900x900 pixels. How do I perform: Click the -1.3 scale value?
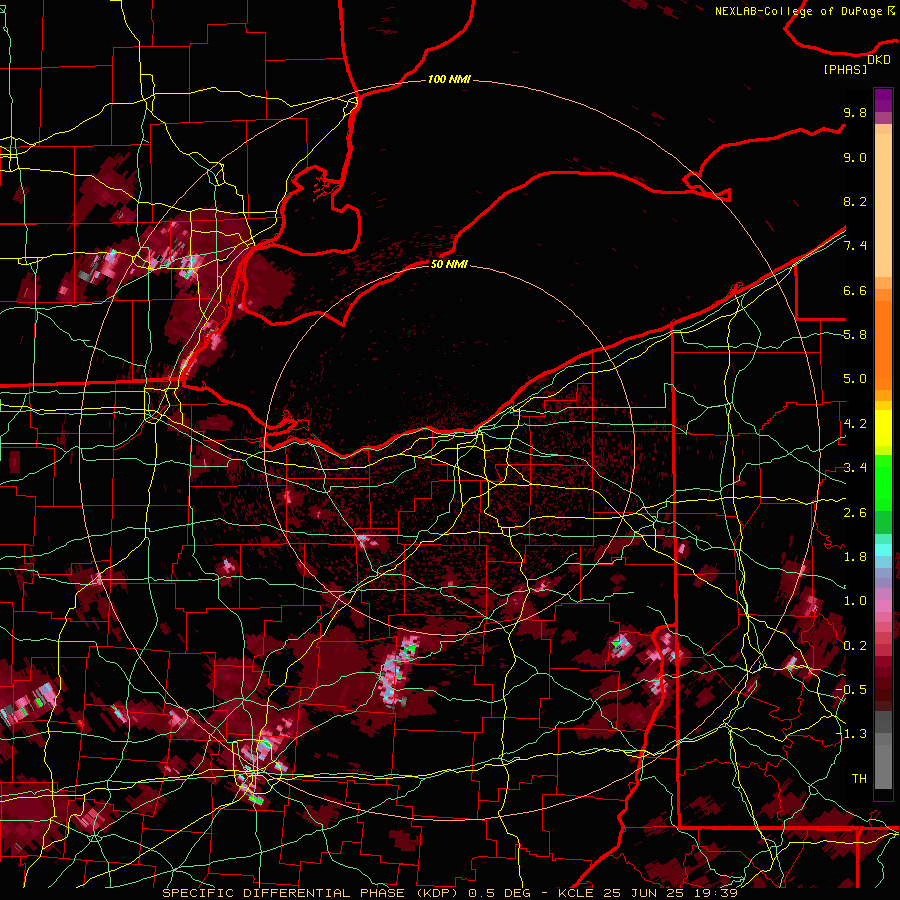(851, 734)
